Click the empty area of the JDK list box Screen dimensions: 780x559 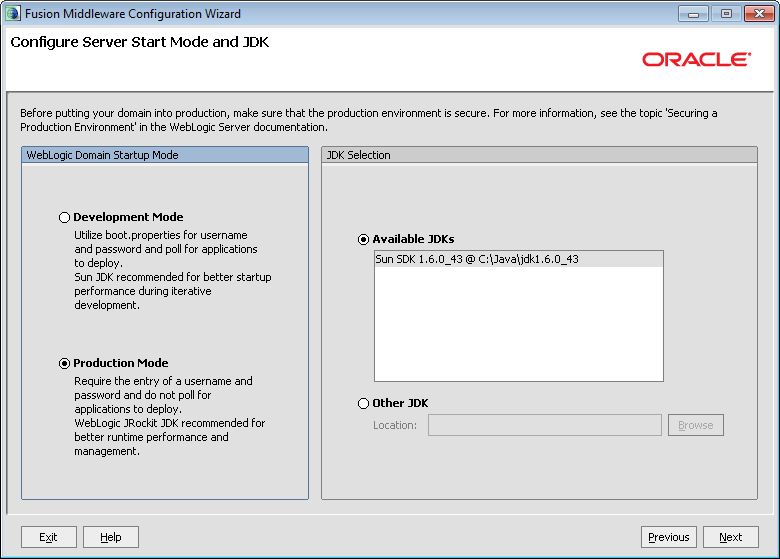point(518,323)
